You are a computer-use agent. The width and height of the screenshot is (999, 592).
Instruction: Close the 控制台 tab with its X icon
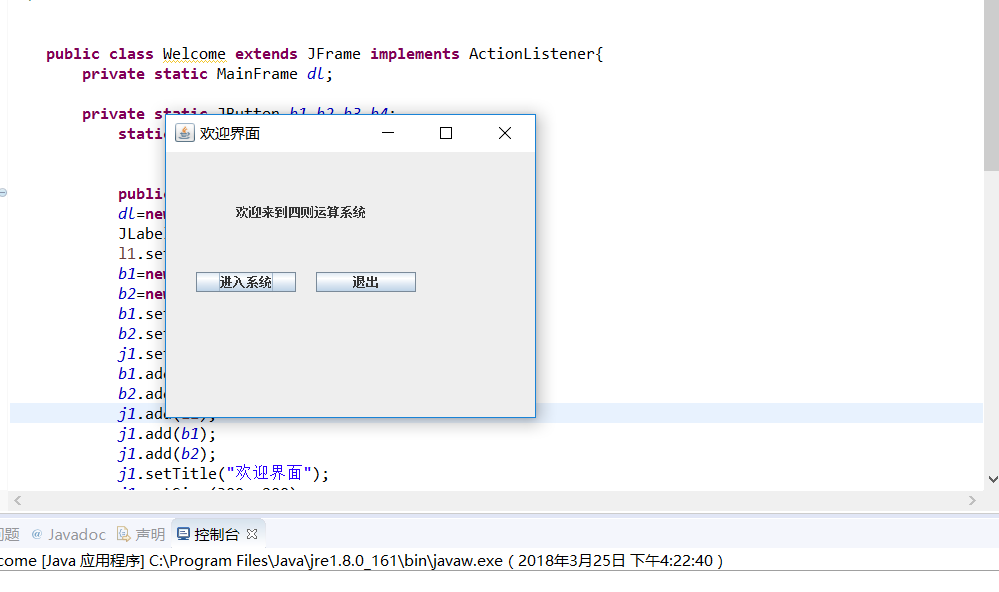[x=252, y=533]
